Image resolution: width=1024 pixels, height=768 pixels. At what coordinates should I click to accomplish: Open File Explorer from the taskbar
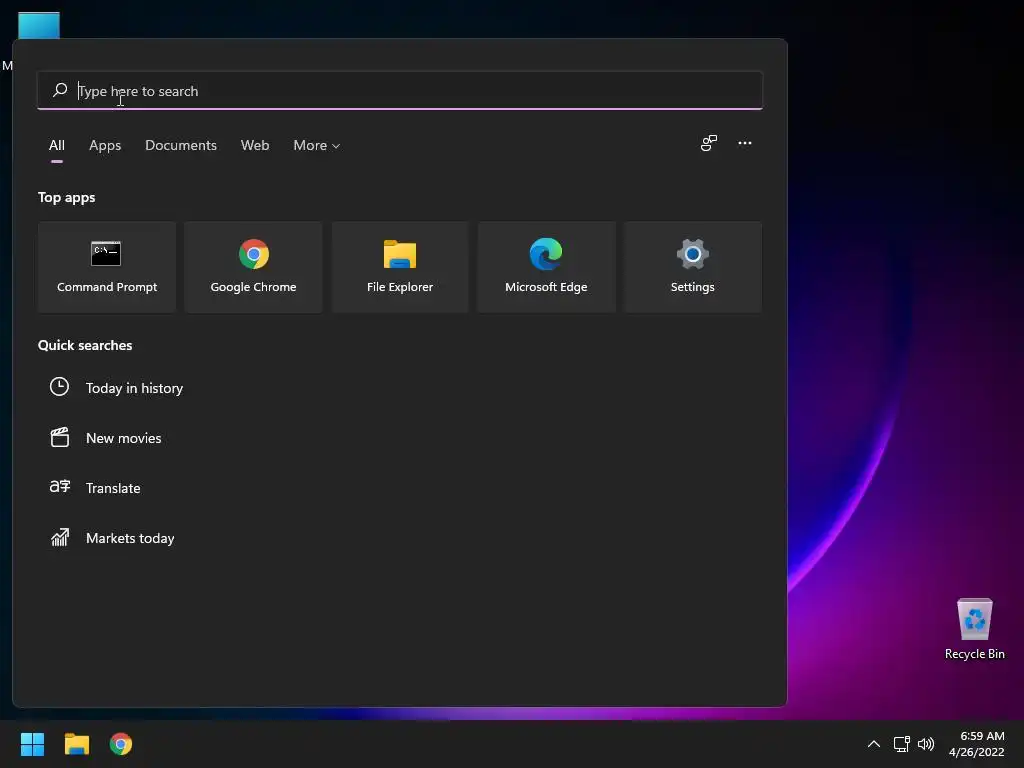76,744
